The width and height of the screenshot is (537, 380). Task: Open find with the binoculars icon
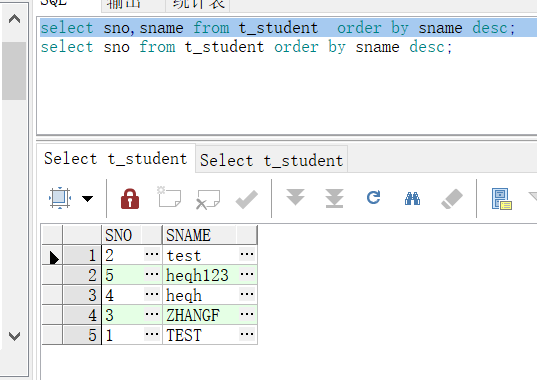(412, 199)
